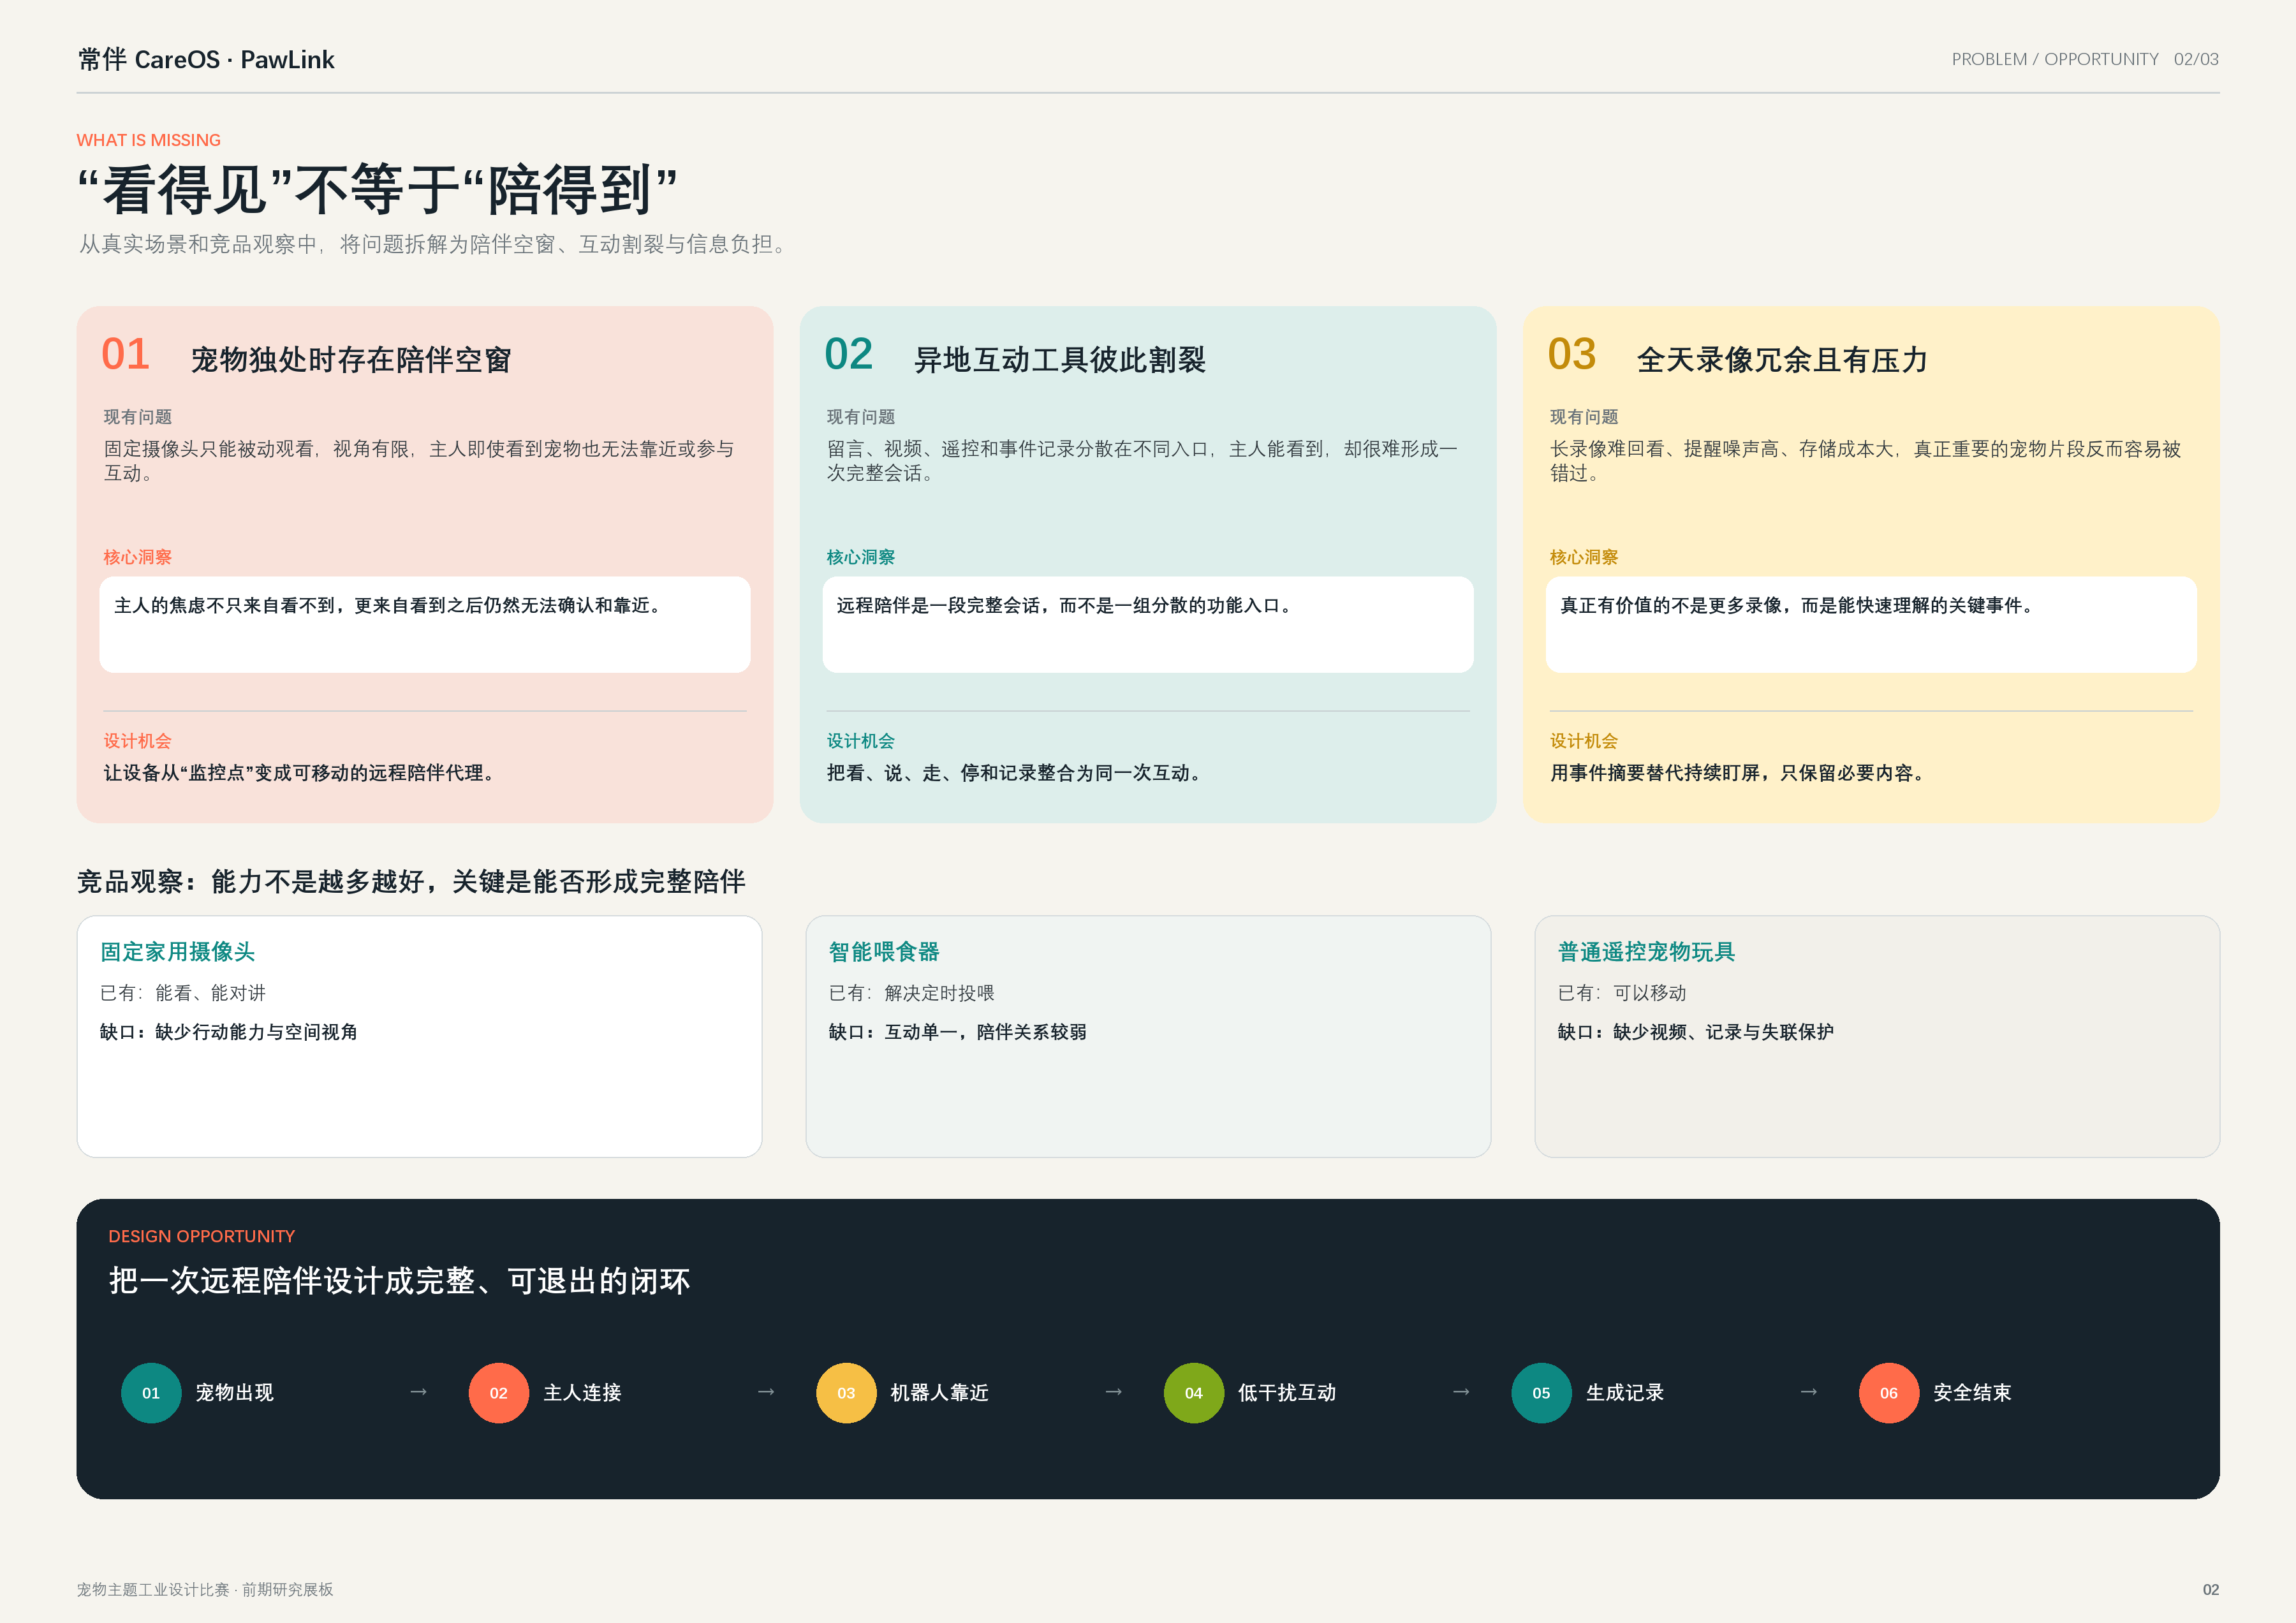This screenshot has width=2296, height=1623.
Task: Click the insight box 远程陪伴是一段完整会话
Action: click(1148, 624)
